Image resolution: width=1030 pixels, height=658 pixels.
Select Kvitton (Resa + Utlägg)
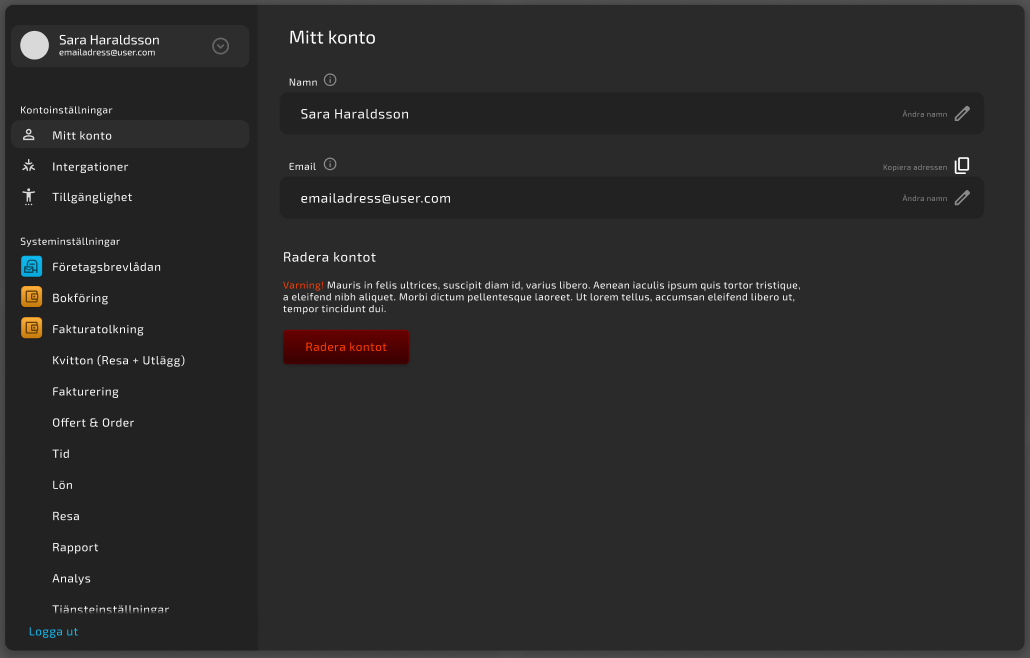118,361
